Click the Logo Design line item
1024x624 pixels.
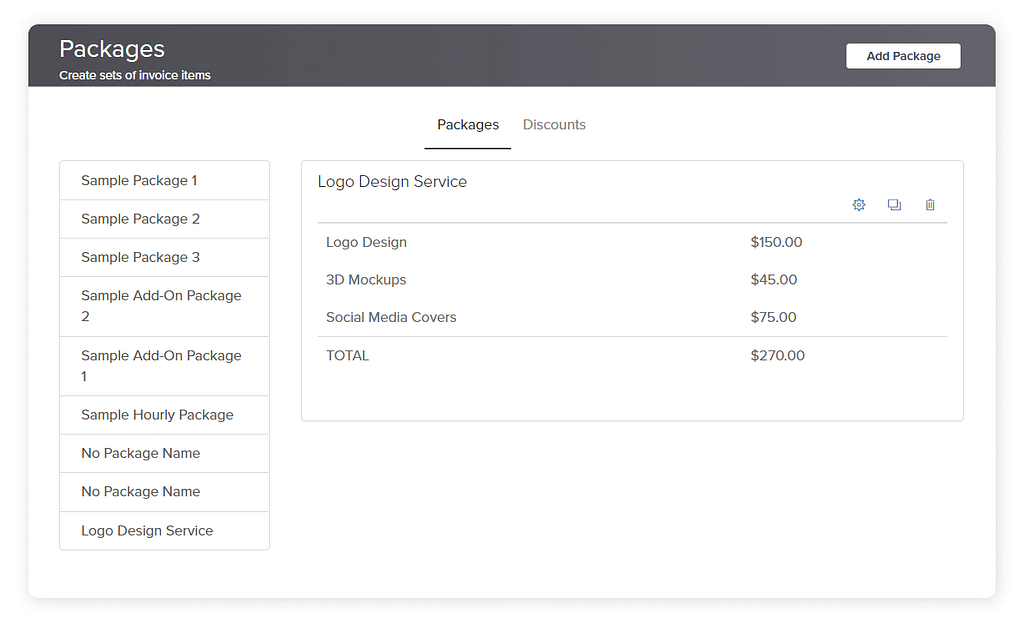(x=366, y=242)
